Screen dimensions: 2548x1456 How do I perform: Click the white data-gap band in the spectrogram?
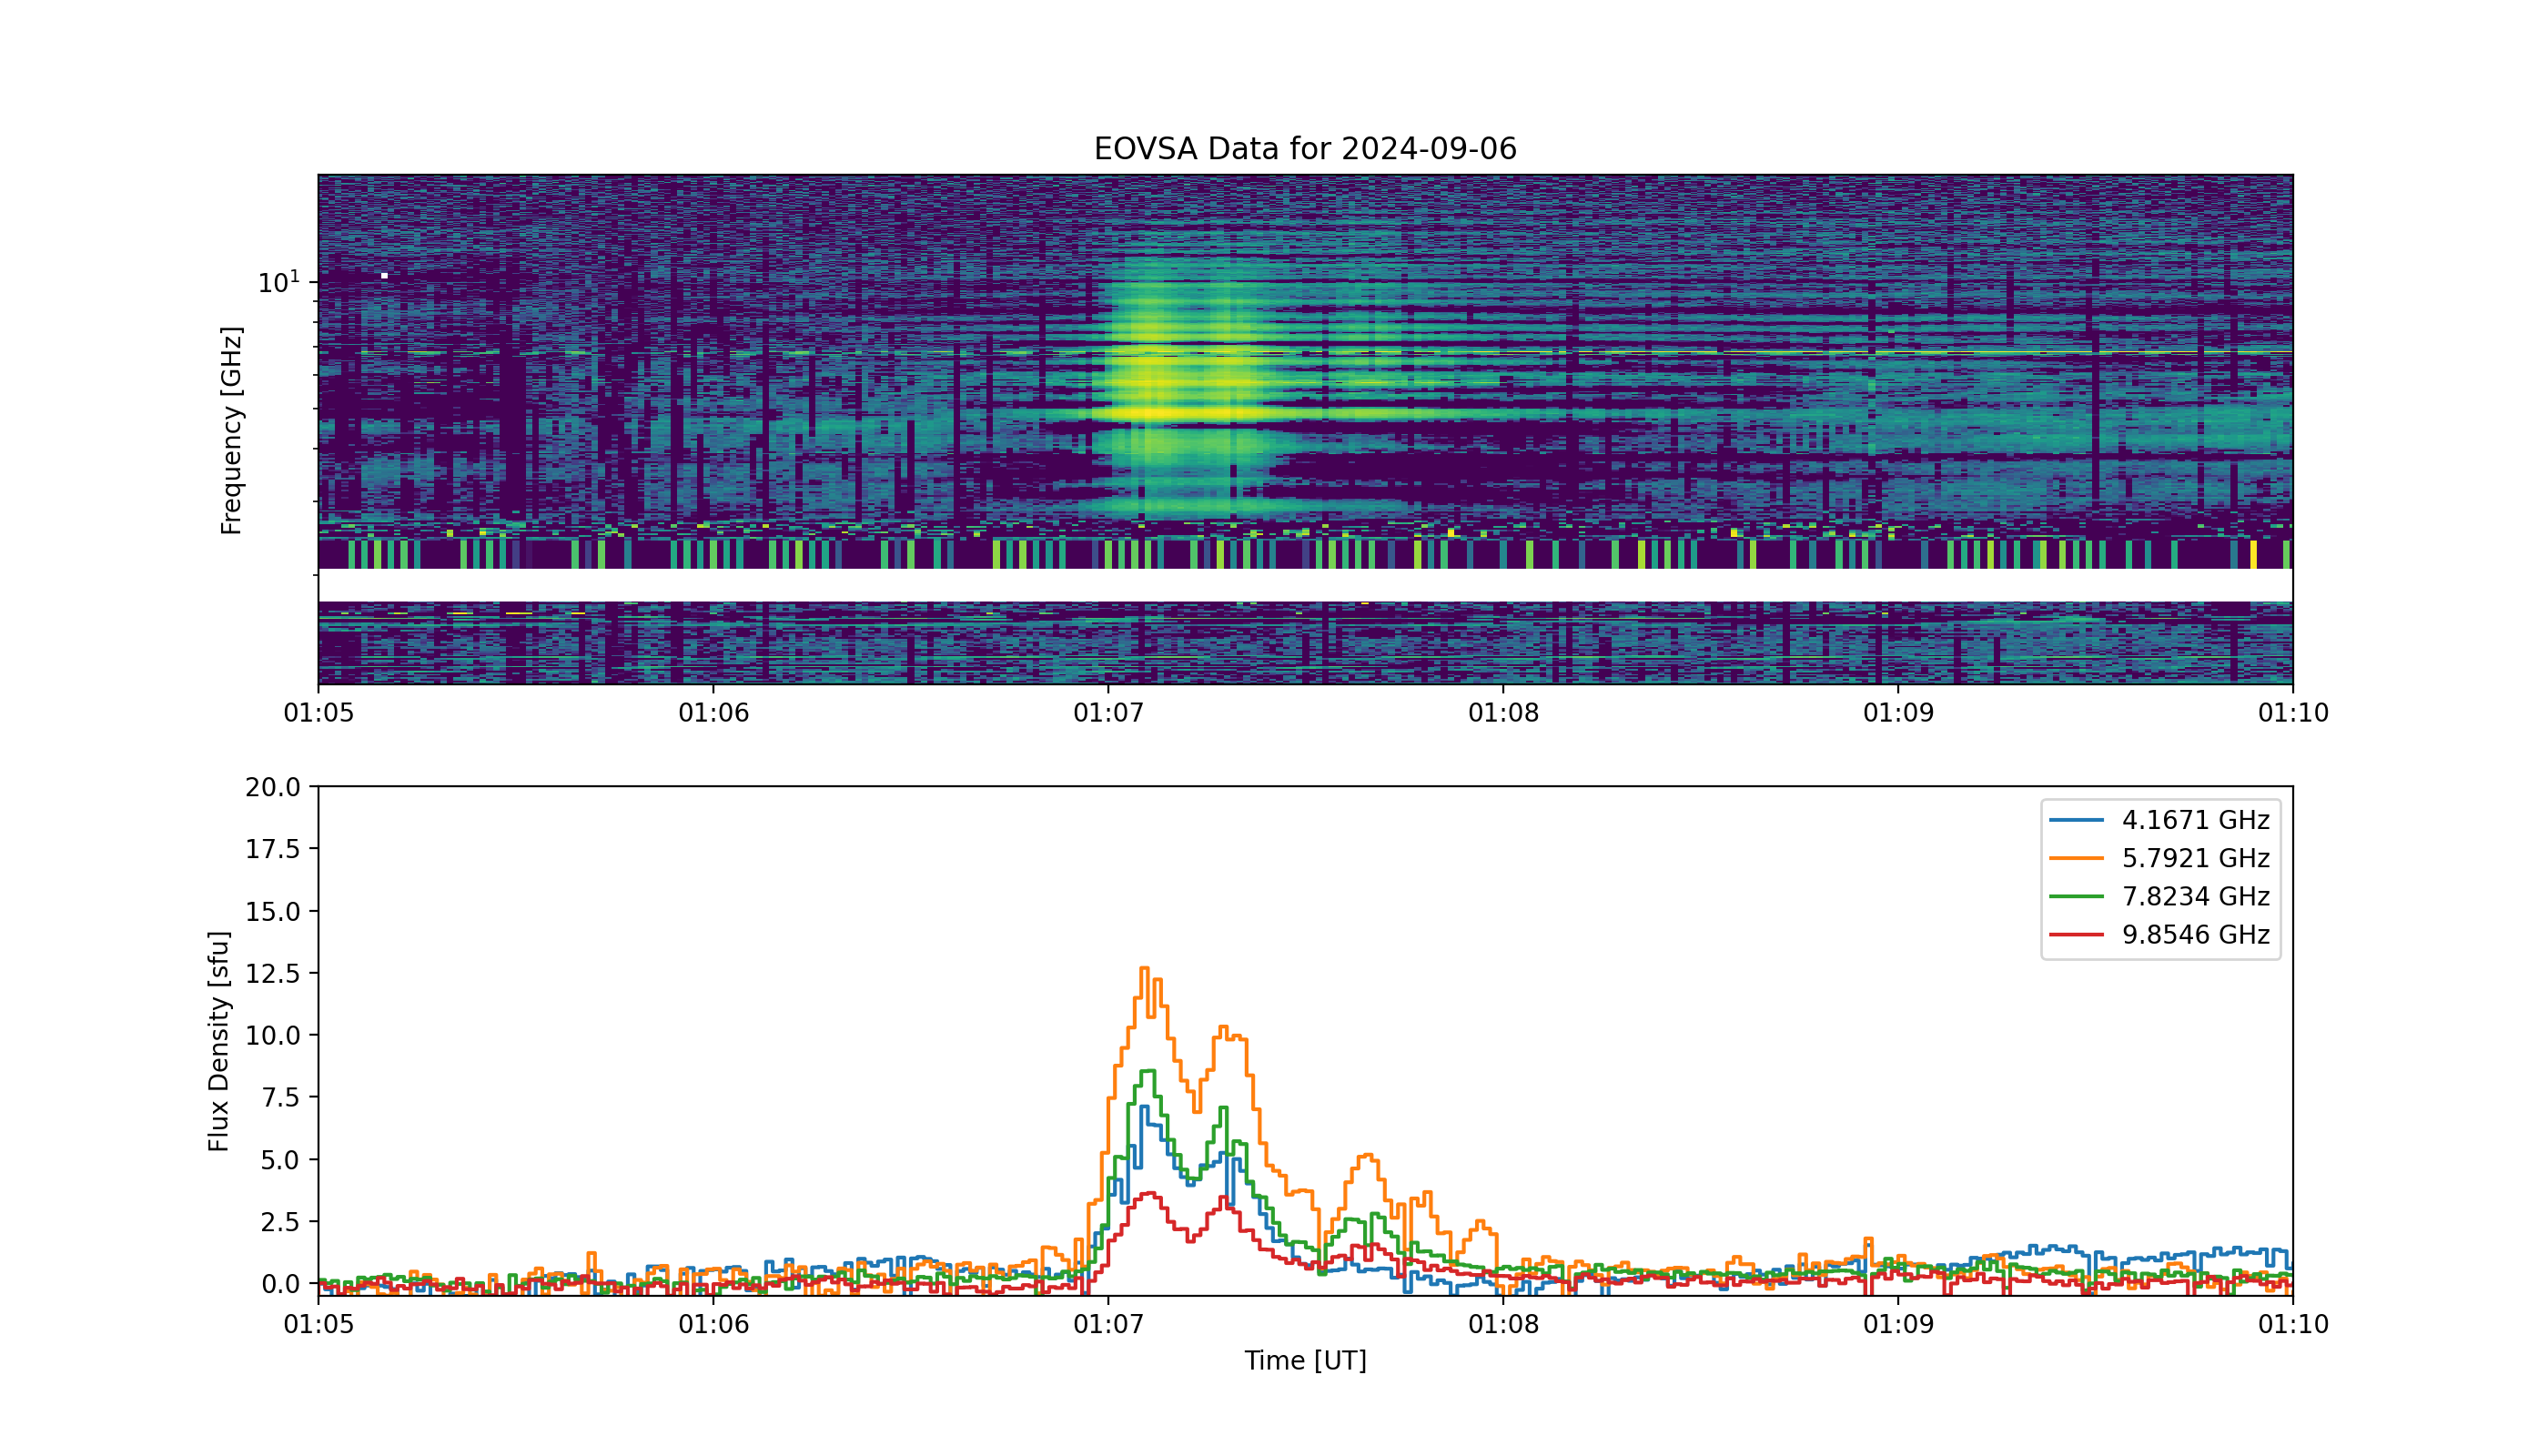tap(1305, 585)
